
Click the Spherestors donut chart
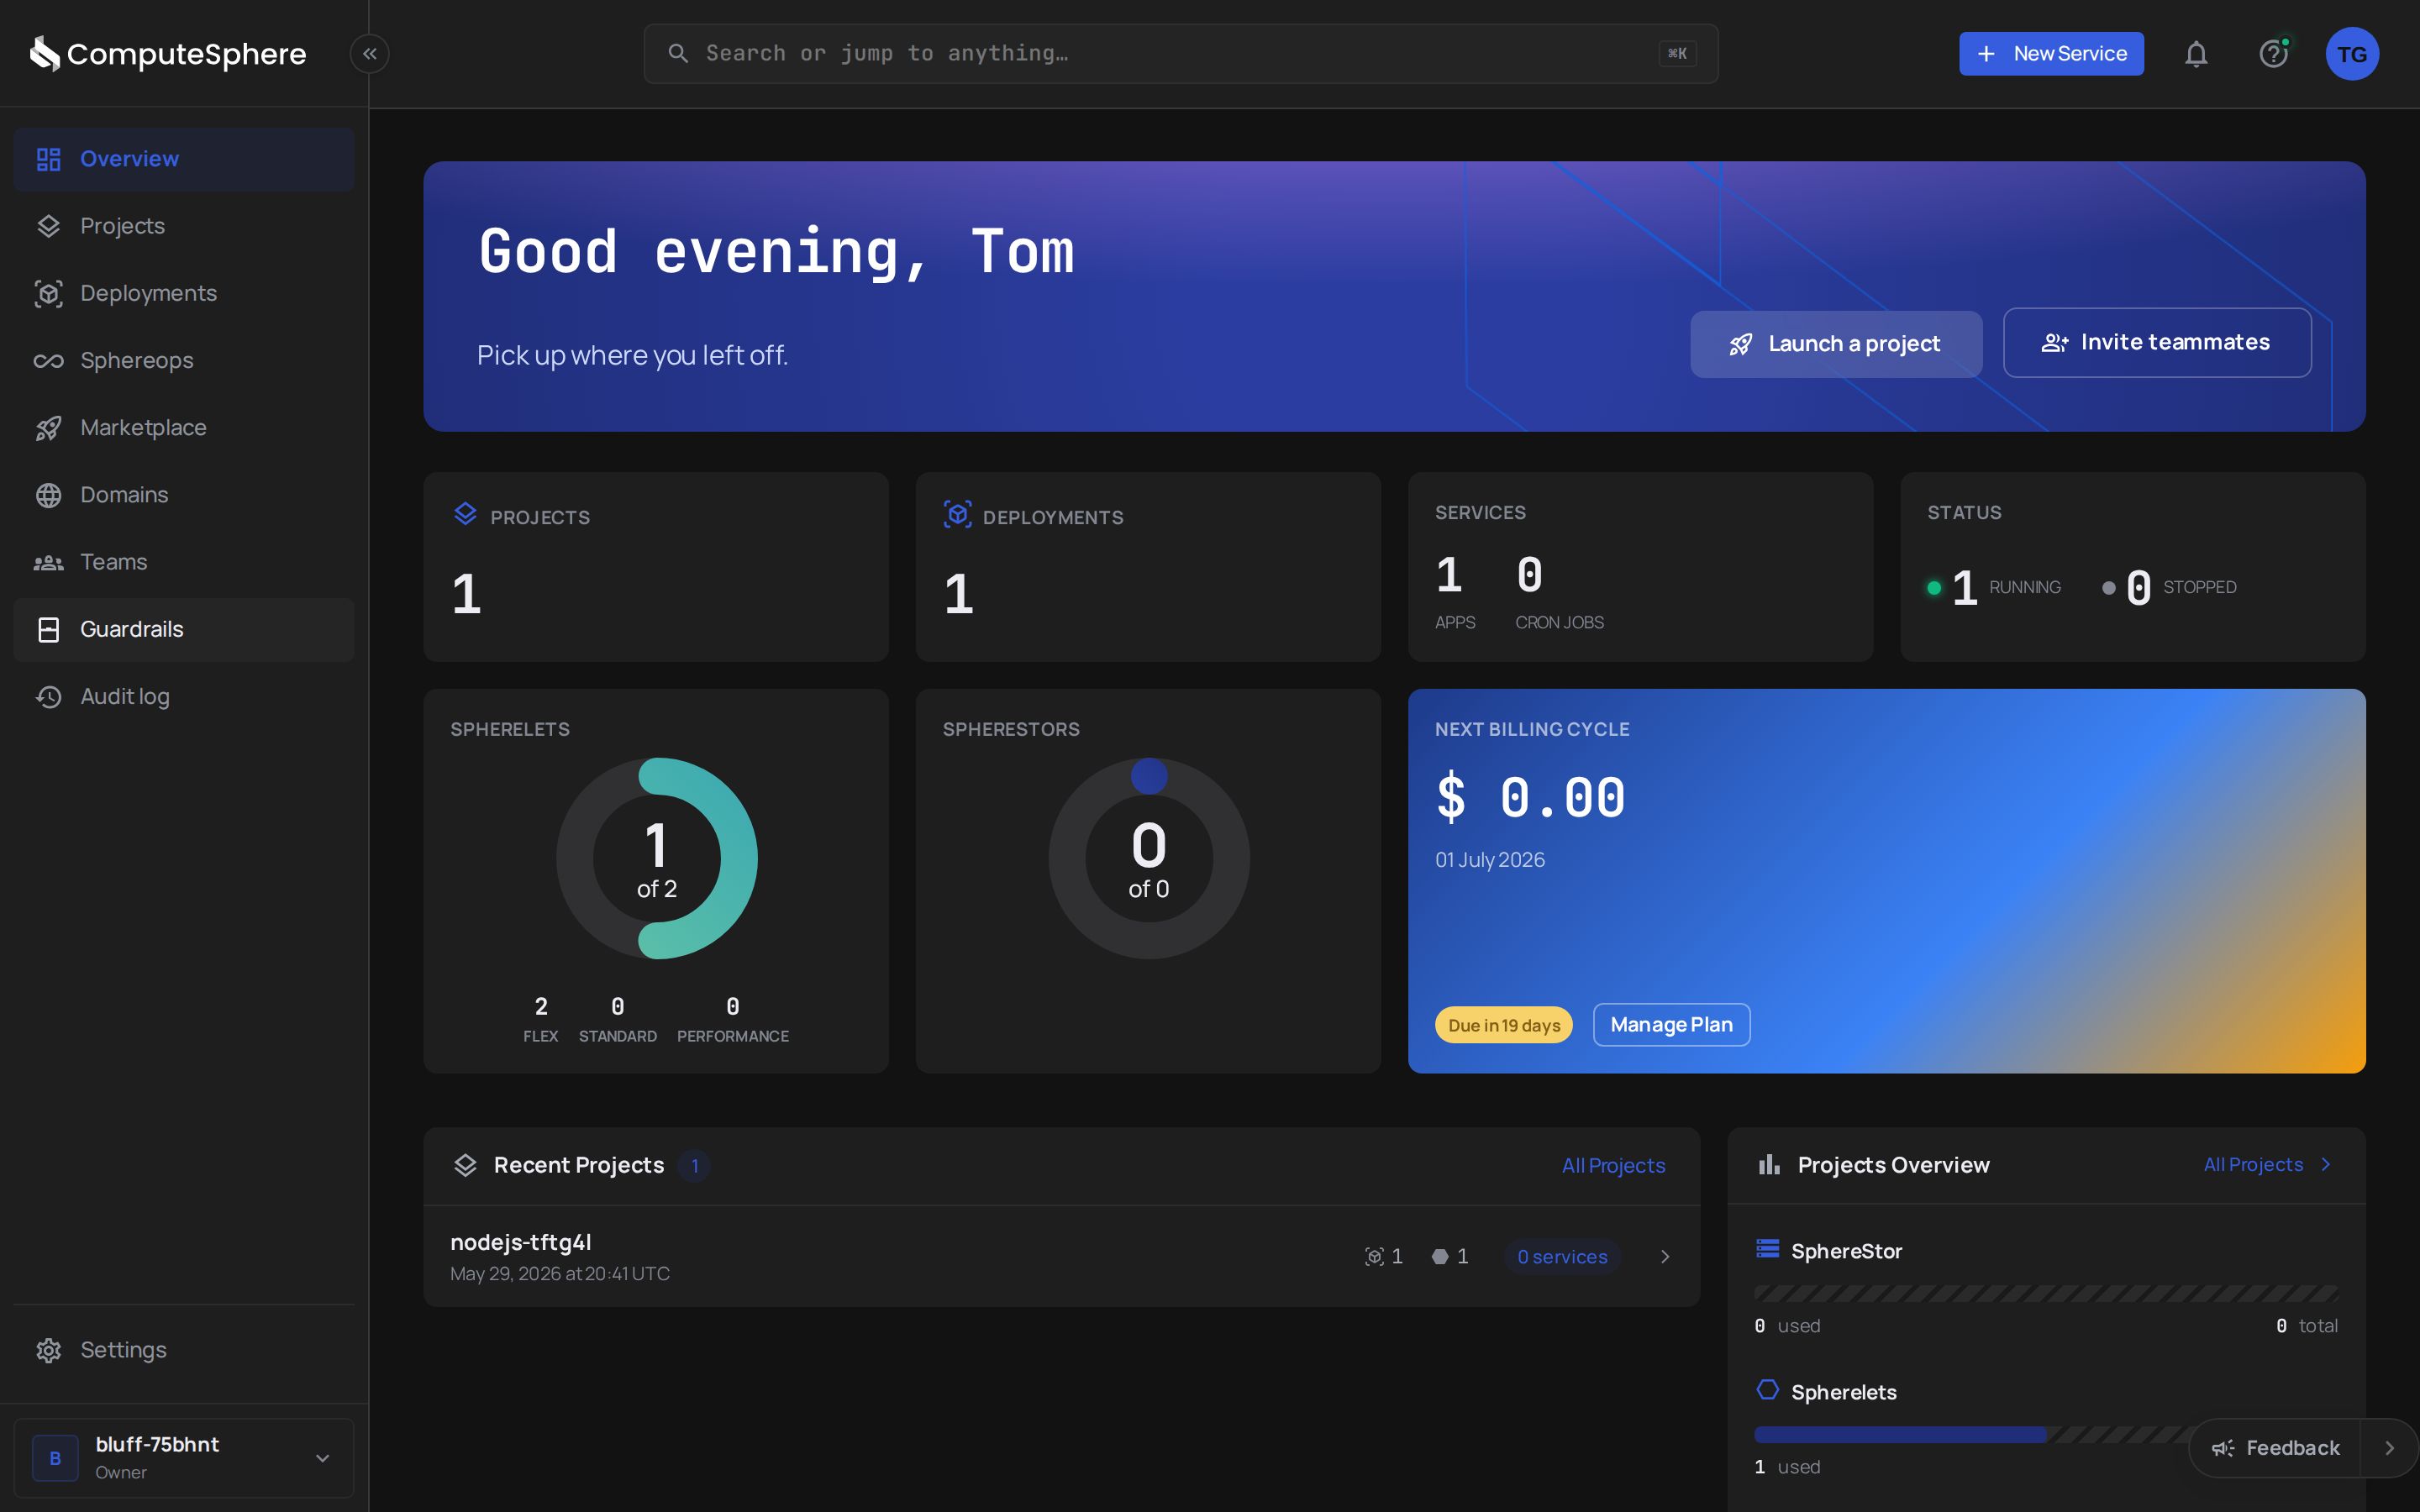pyautogui.click(x=1149, y=858)
